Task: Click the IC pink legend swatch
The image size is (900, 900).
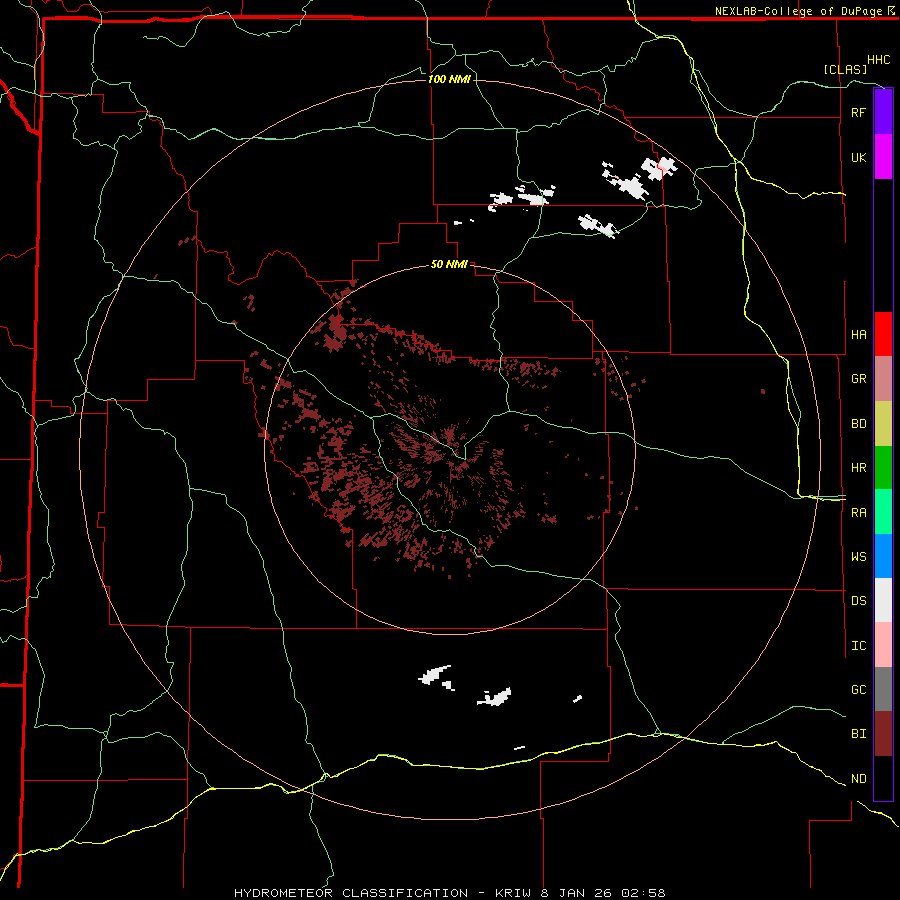Action: (x=883, y=645)
